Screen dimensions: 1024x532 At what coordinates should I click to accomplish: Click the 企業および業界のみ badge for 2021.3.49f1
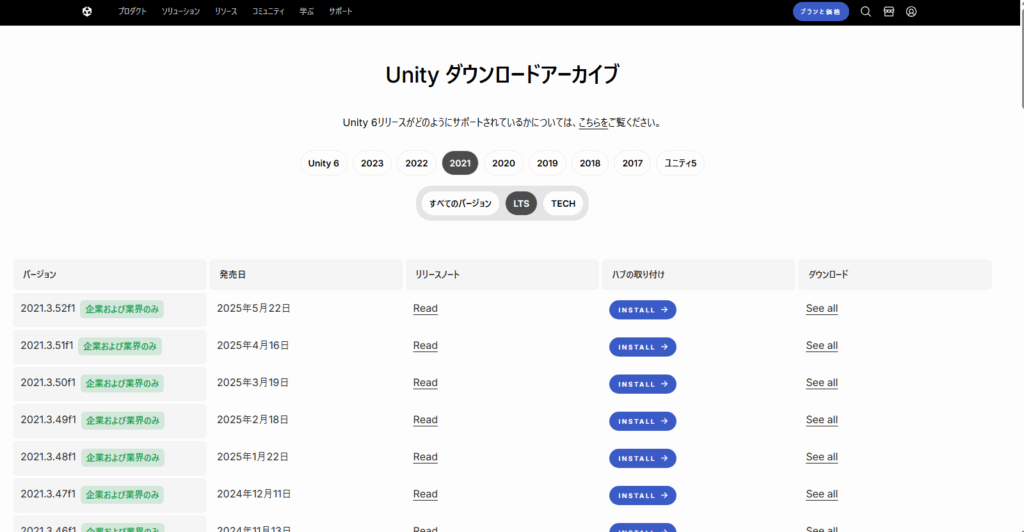[123, 421]
